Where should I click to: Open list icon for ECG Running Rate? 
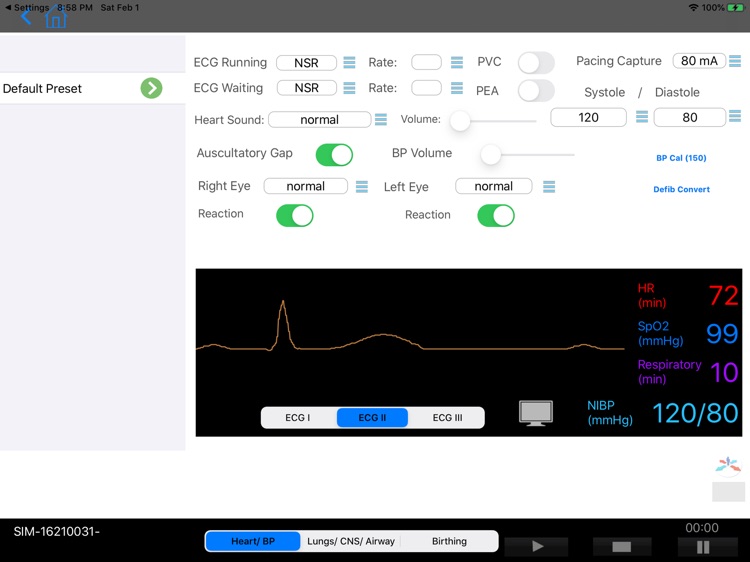[x=457, y=62]
